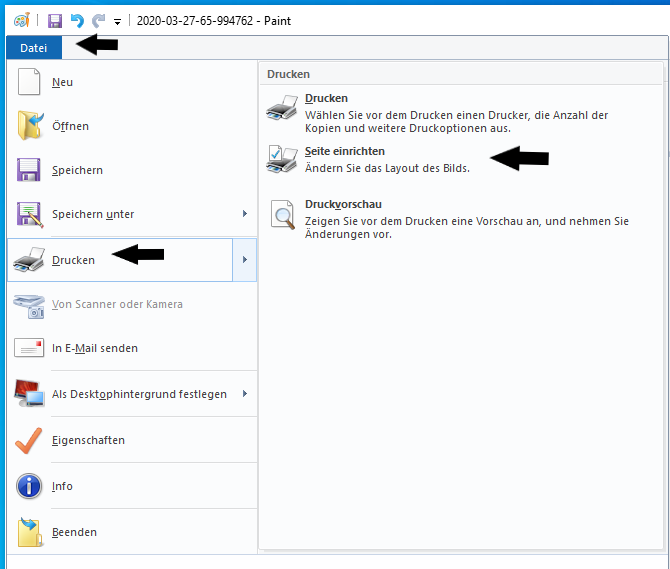Click the Undo arrow in quick access toolbar
The height and width of the screenshot is (569, 670).
(x=77, y=21)
